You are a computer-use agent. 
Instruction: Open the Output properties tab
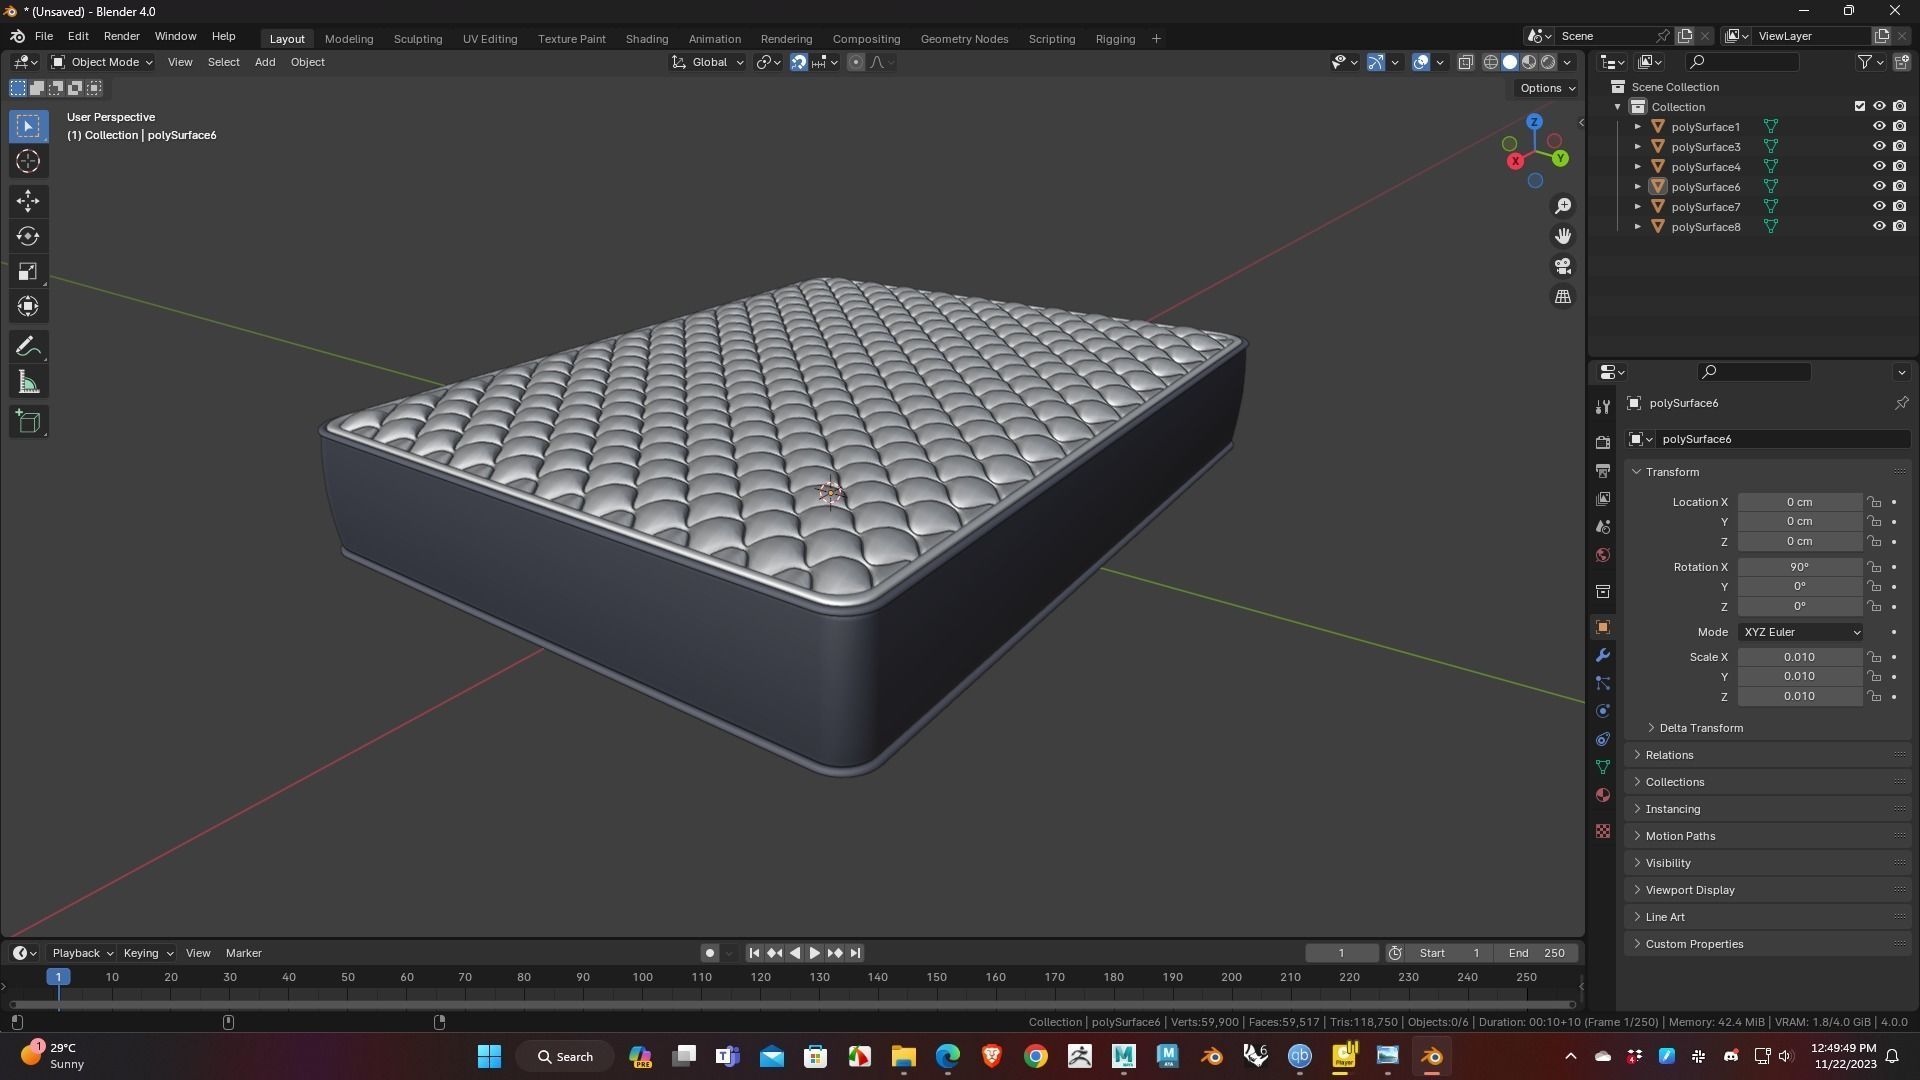tap(1603, 470)
